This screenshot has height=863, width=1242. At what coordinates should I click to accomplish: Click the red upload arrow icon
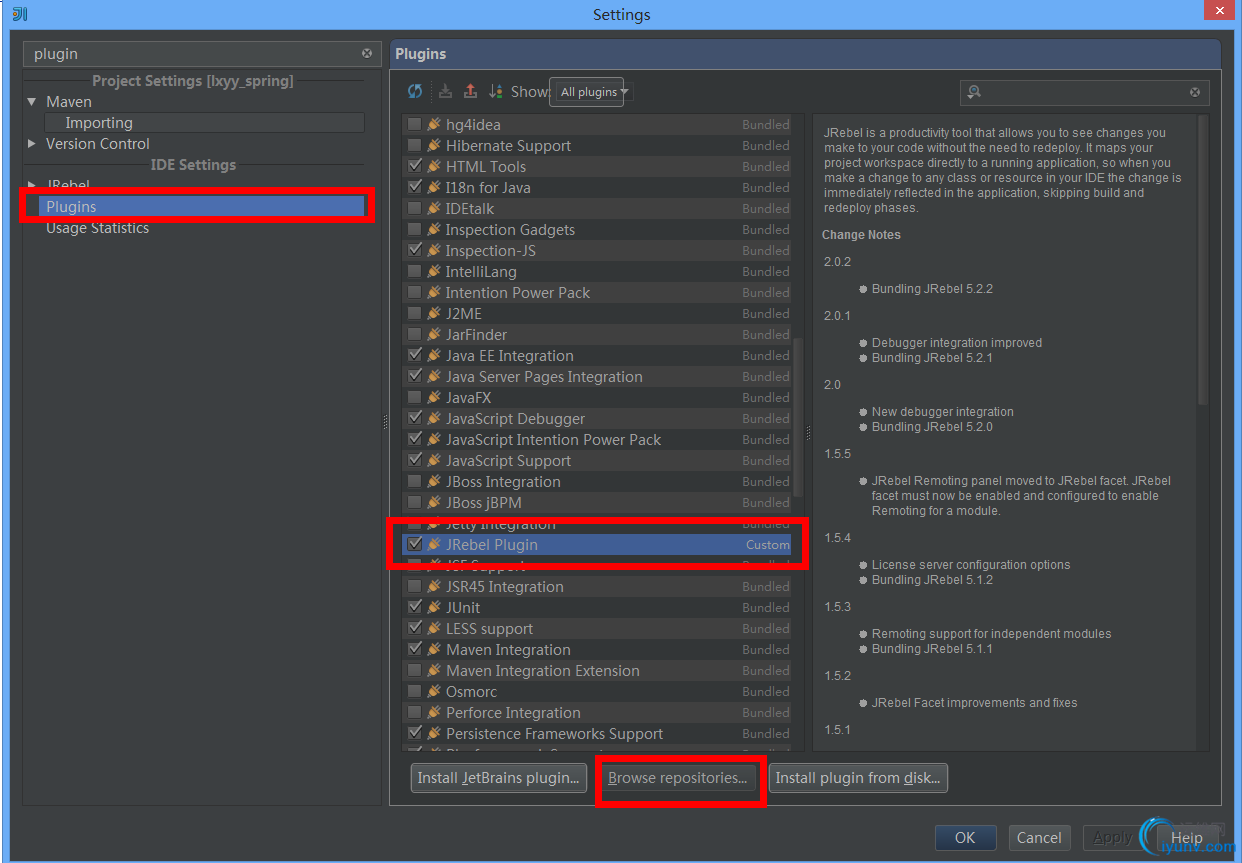coord(471,91)
